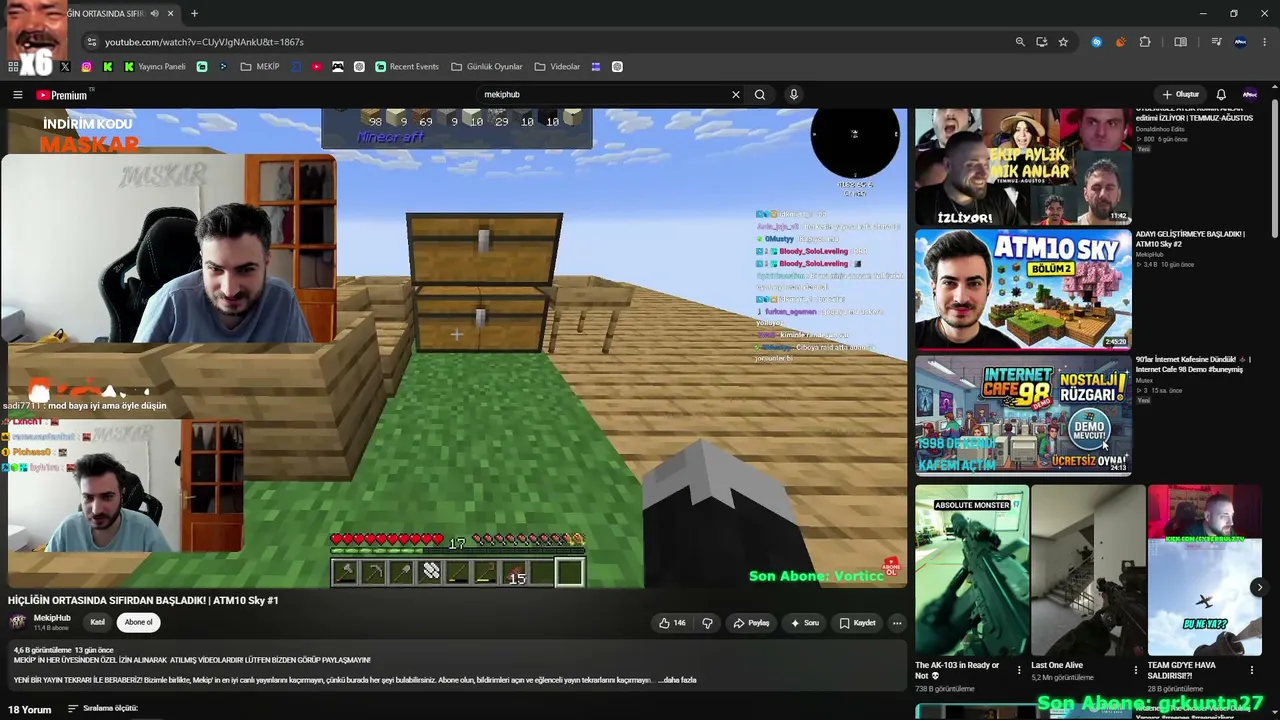
Task: Bookmark this page with the star icon
Action: click(x=1063, y=42)
